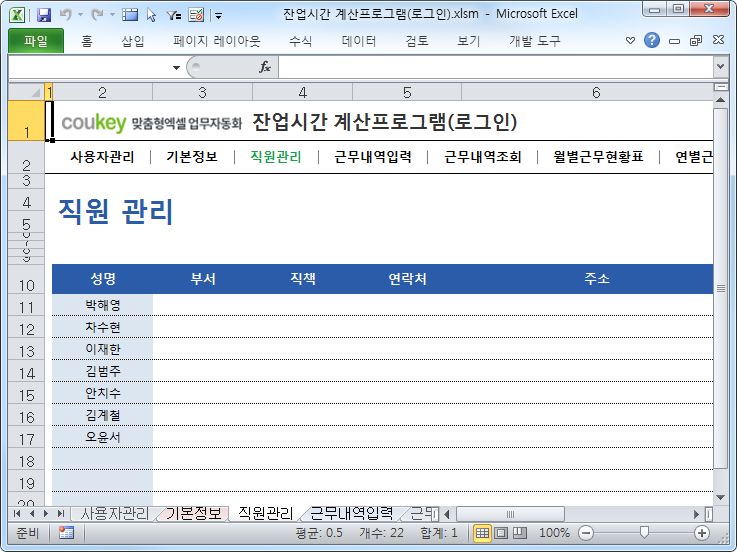Click the filter funnel icon in quick access toolbar
Image resolution: width=737 pixels, height=552 pixels.
[173, 16]
